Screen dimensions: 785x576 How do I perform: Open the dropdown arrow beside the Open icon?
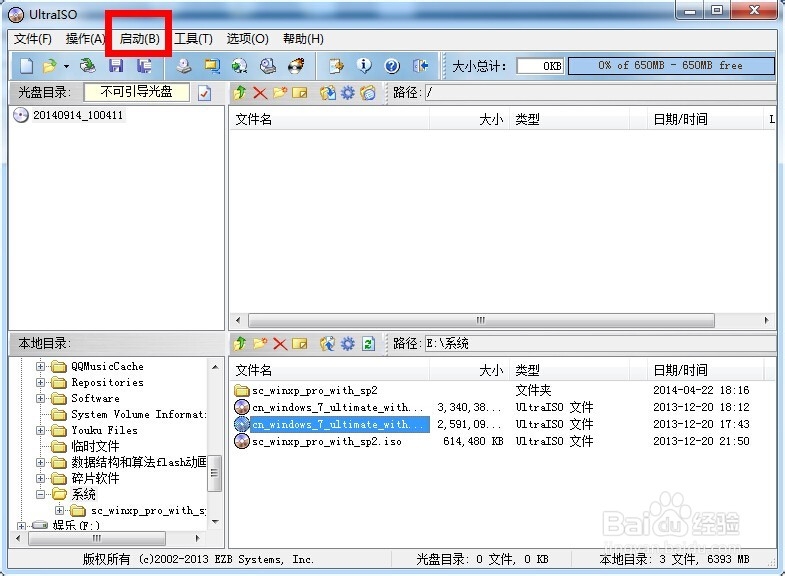pyautogui.click(x=66, y=66)
